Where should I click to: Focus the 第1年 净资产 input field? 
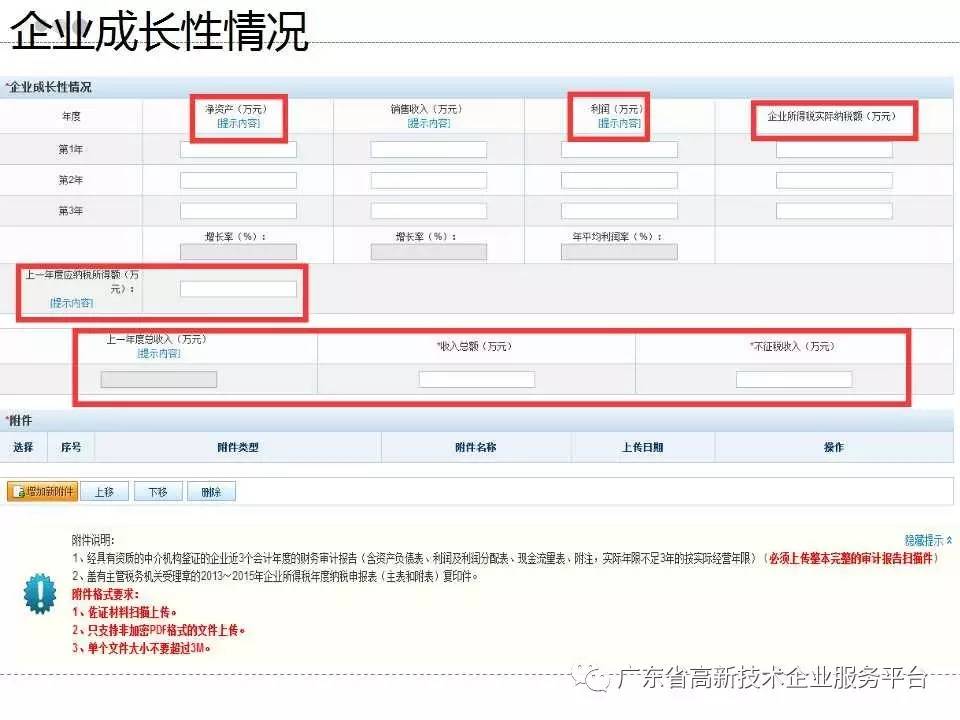238,150
